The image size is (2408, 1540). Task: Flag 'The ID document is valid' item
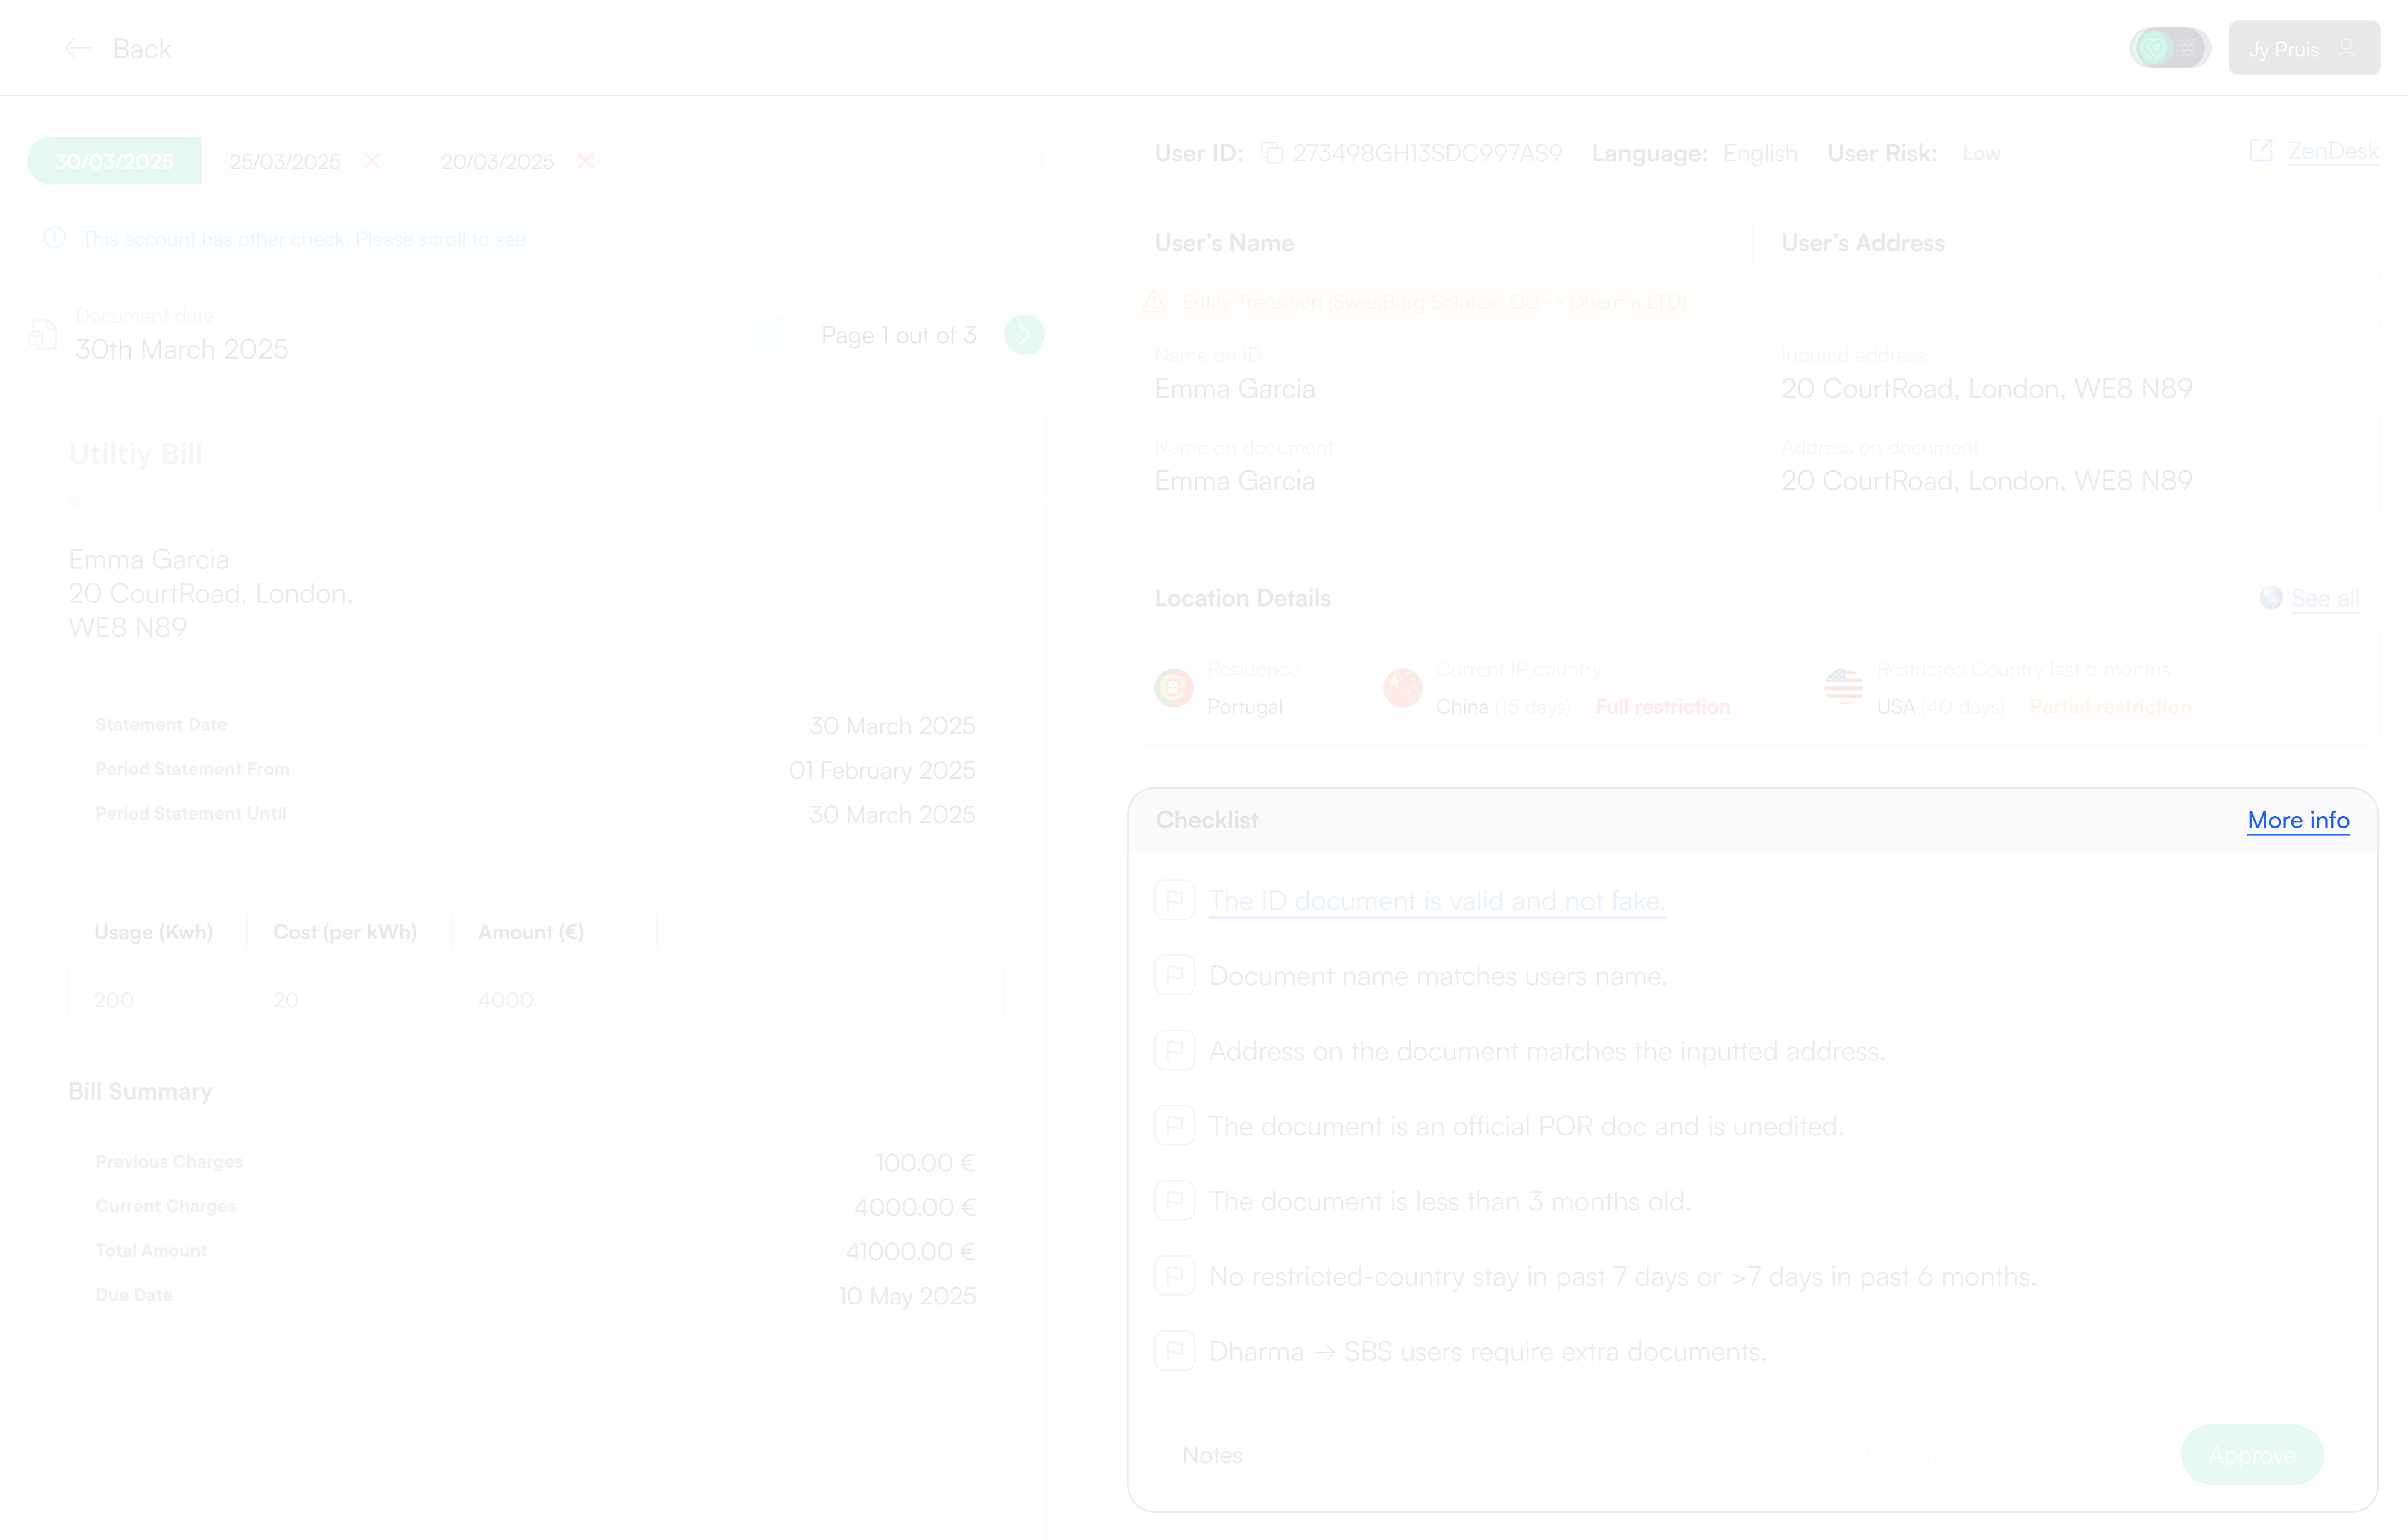pos(1174,900)
